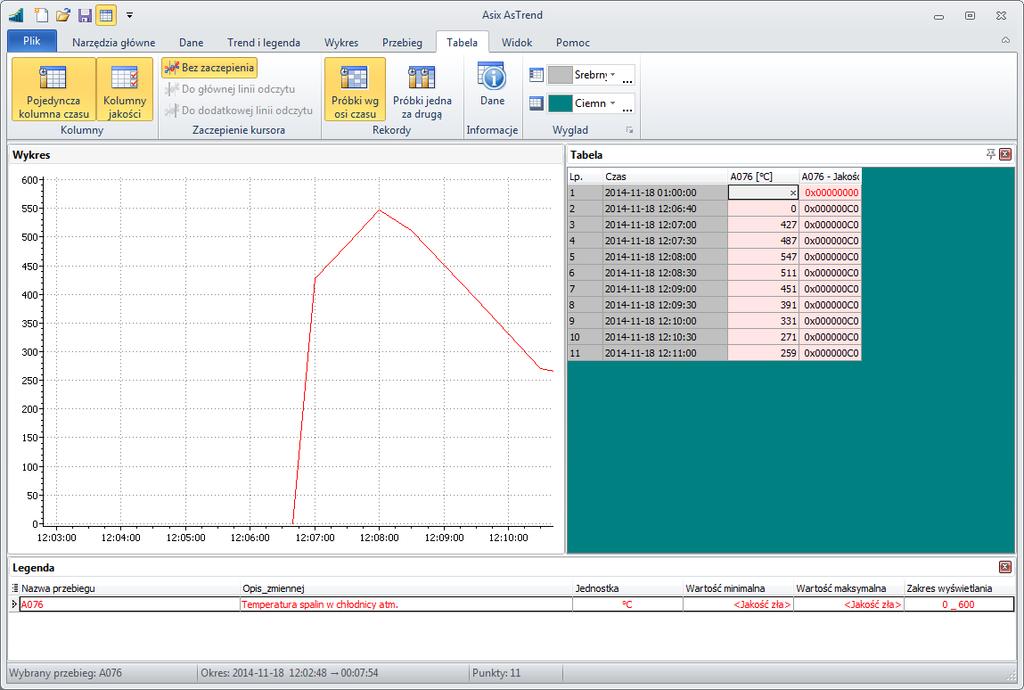Click the table background icon beside Ciemn
The image size is (1024, 690).
click(x=536, y=103)
